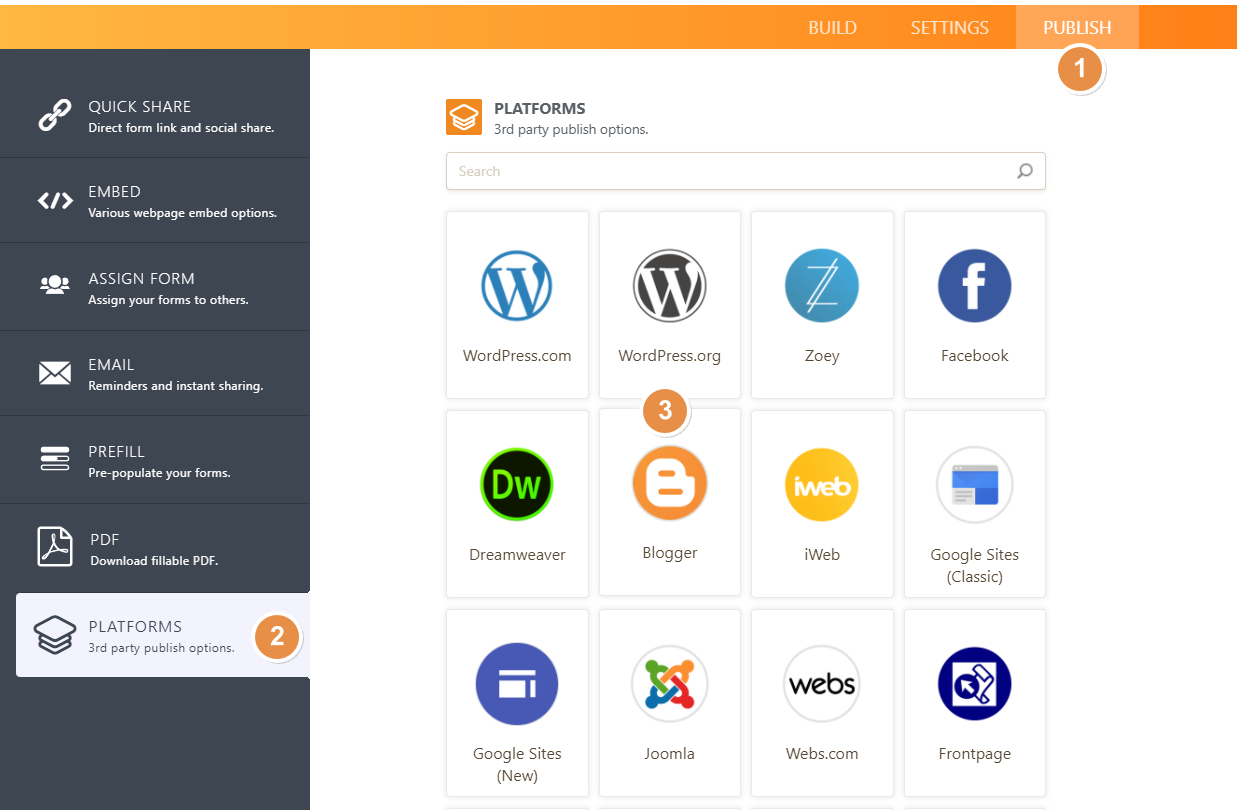
Task: Choose the iWeb platform icon
Action: [821, 485]
